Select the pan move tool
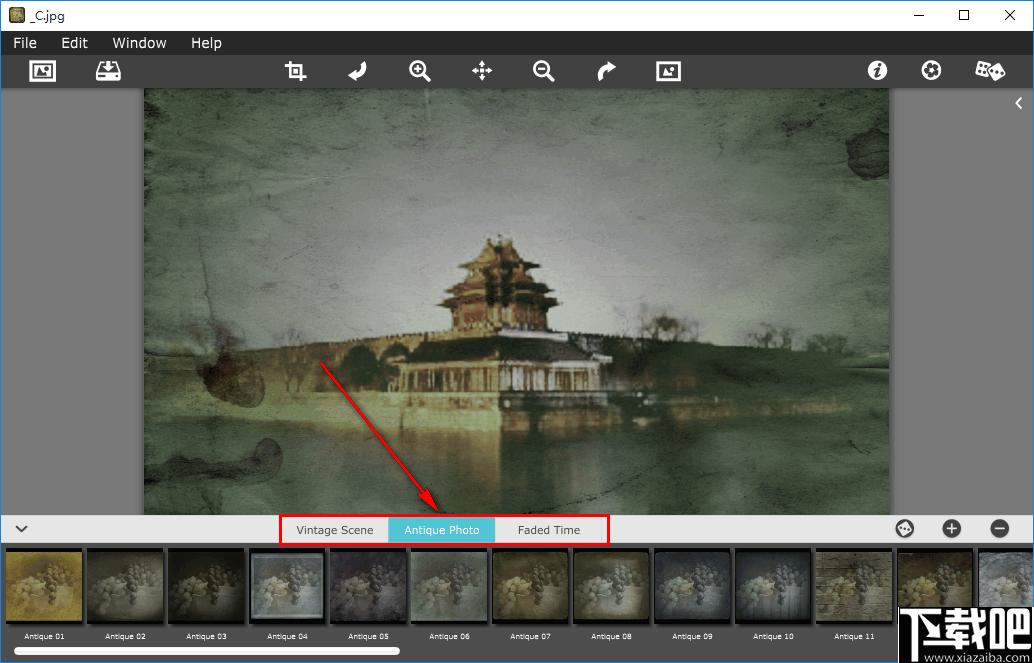Screen dimensions: 1034x663 coord(482,71)
